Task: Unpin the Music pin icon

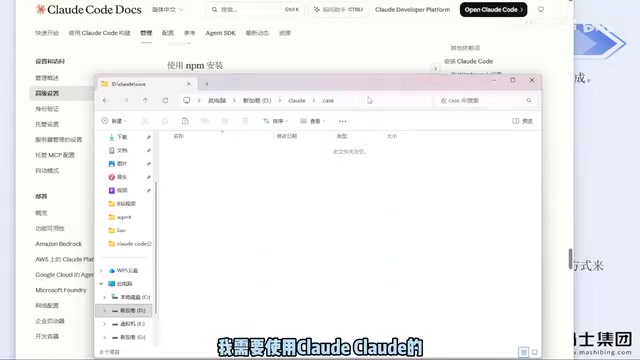Action: point(149,177)
